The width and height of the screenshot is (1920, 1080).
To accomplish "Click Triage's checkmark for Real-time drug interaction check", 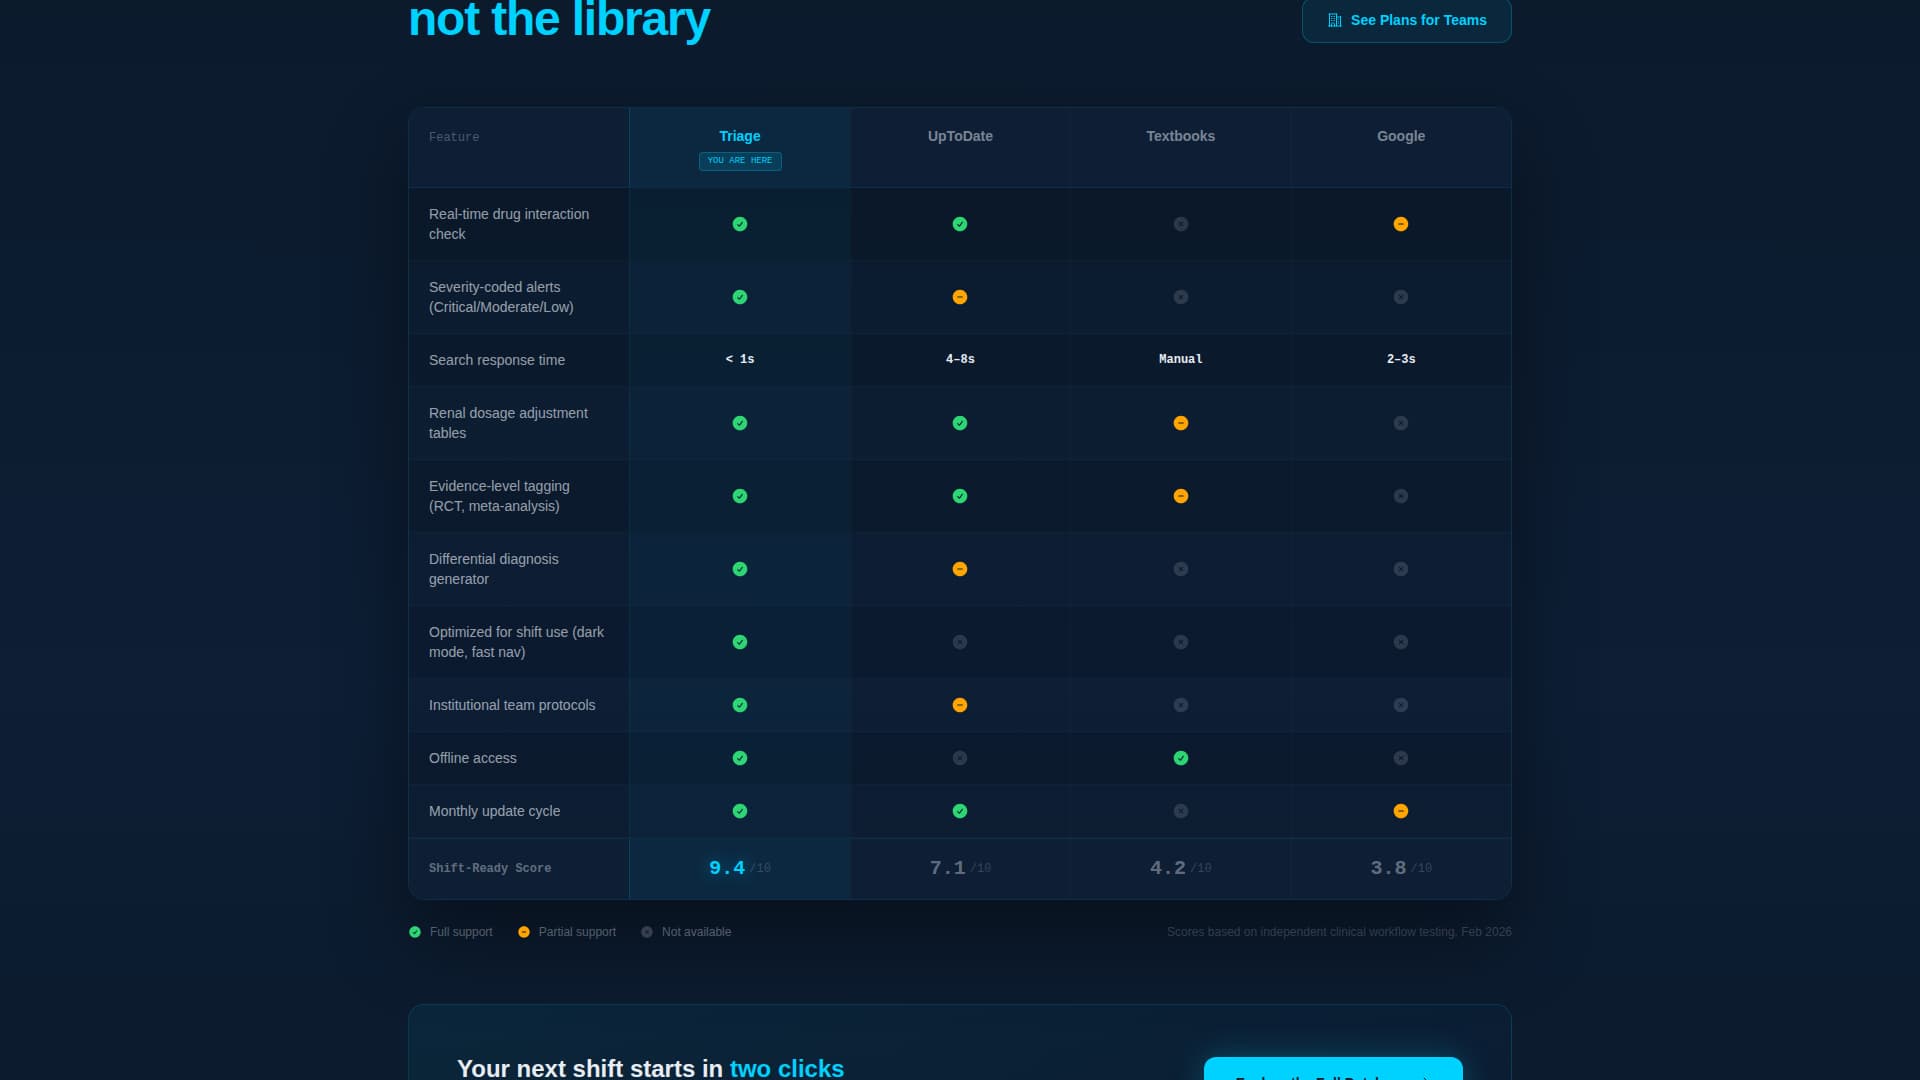I will click(x=740, y=224).
